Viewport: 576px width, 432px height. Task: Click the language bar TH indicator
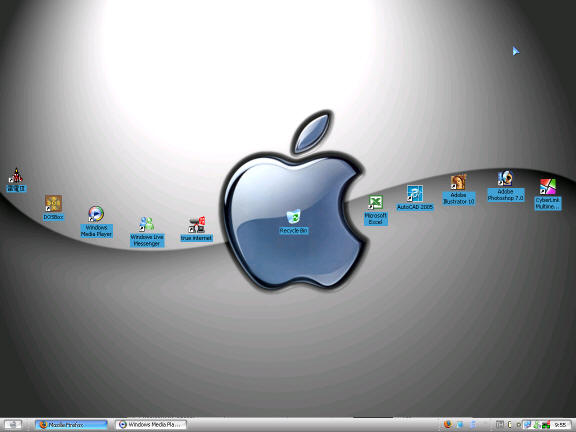[x=500, y=425]
